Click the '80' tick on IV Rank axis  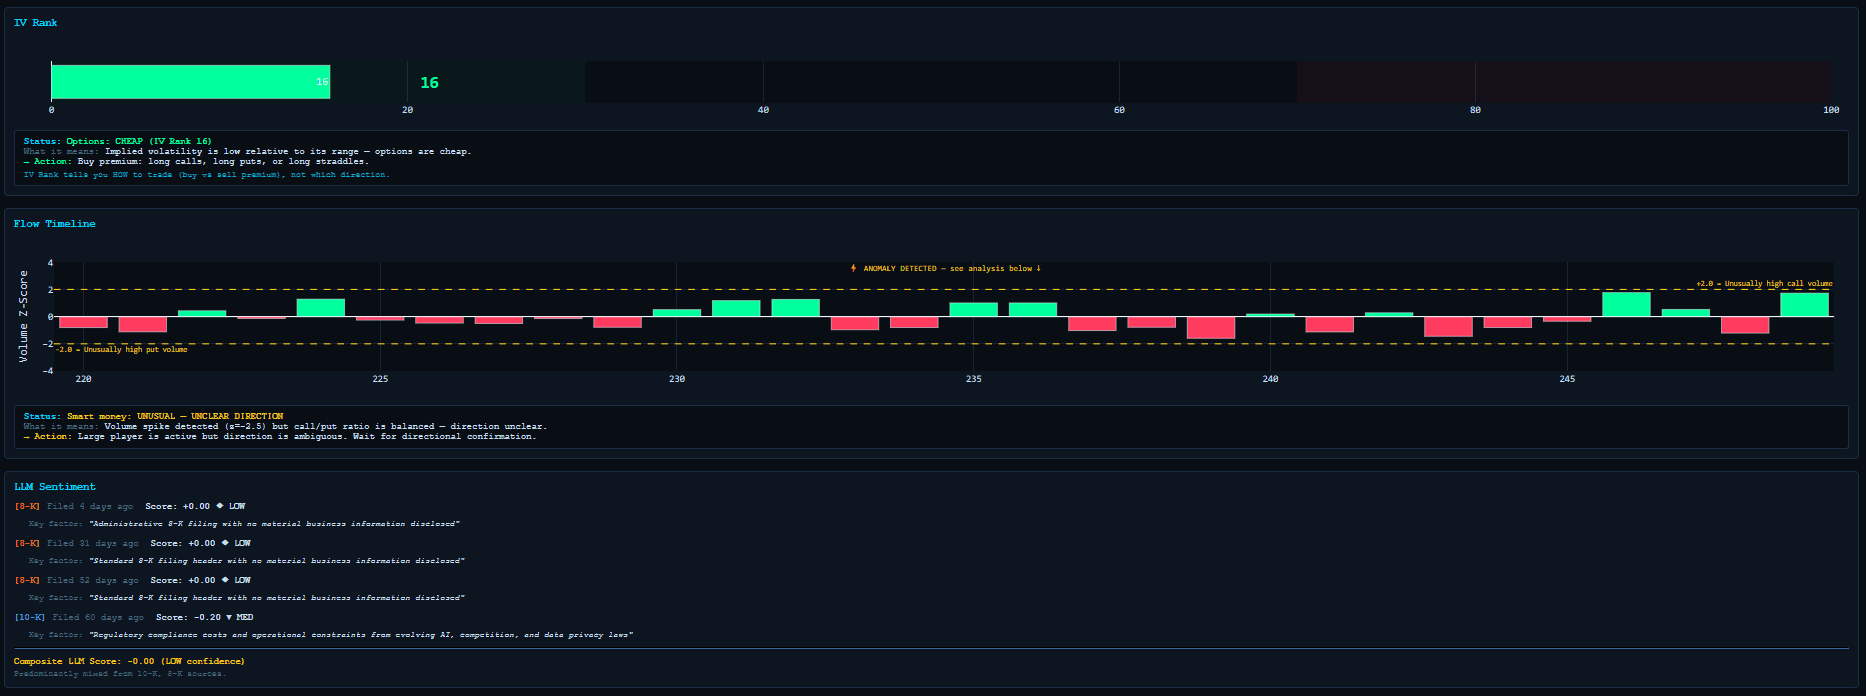click(x=1475, y=110)
